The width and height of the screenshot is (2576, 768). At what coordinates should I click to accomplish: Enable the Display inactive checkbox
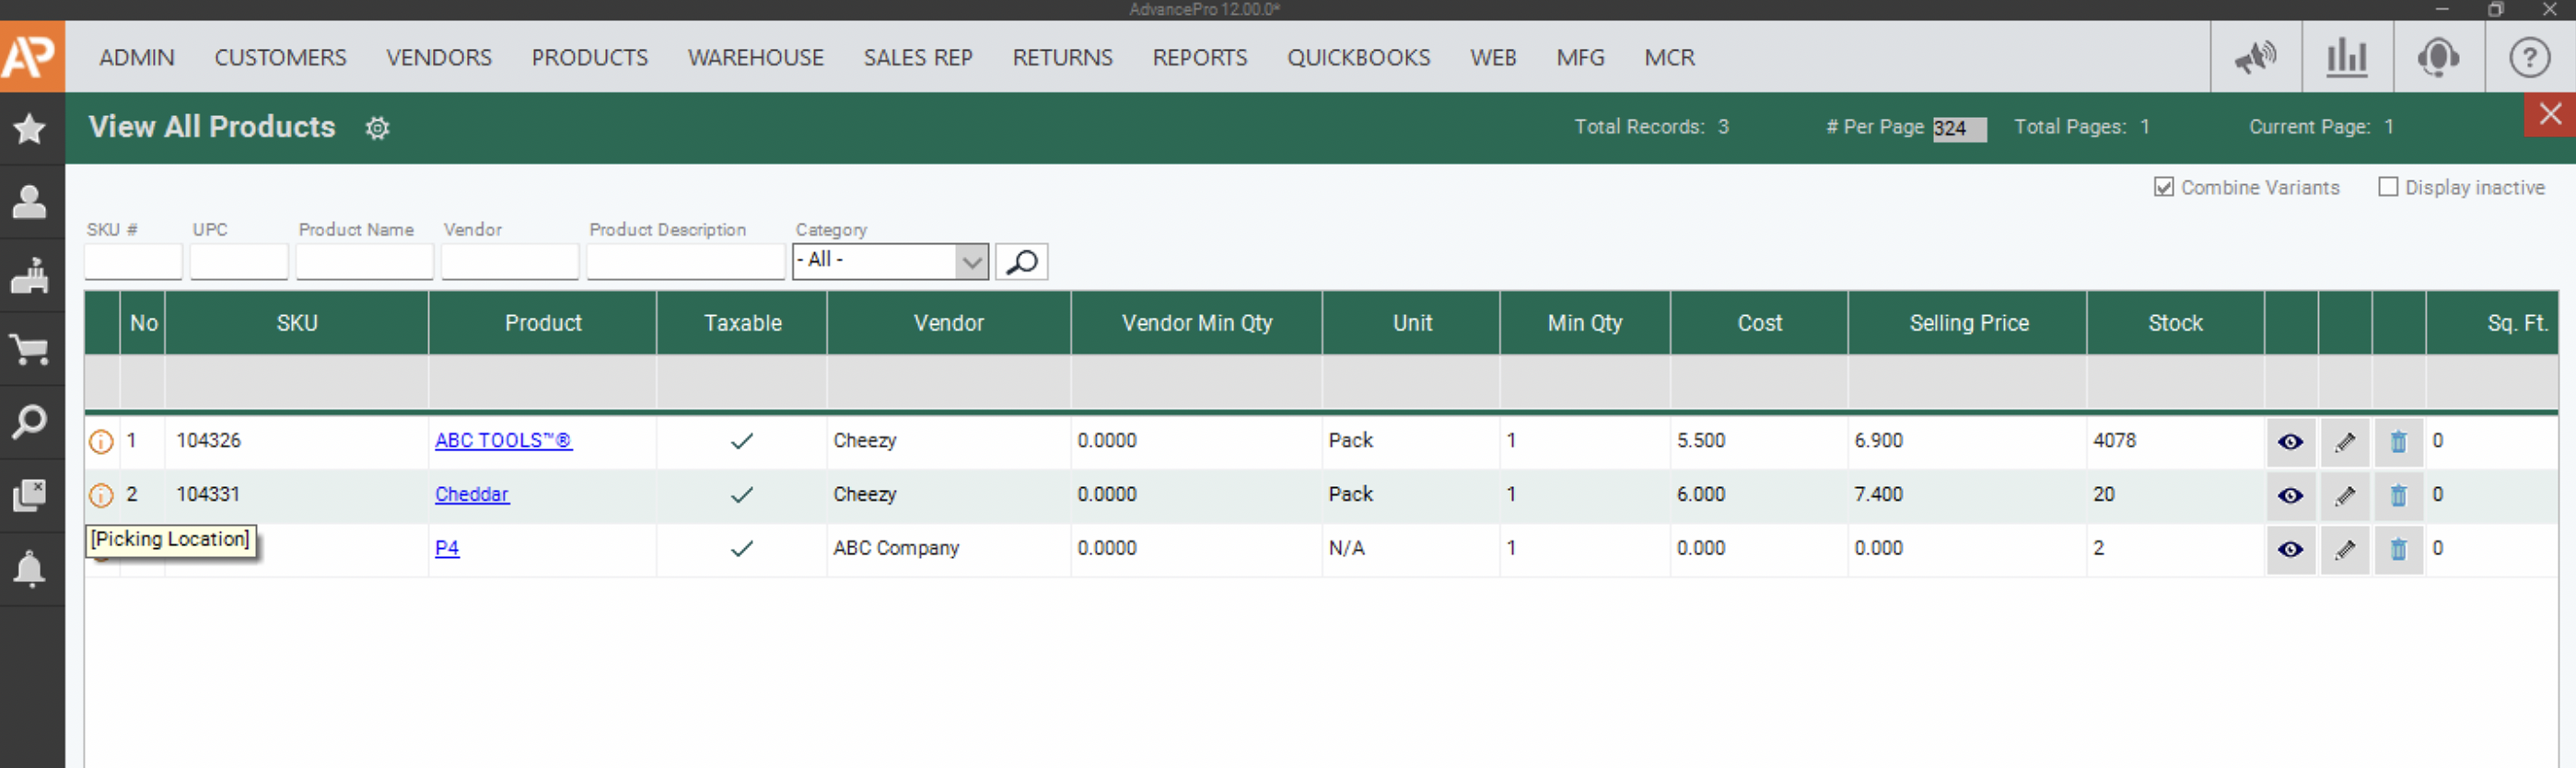pos(2387,188)
